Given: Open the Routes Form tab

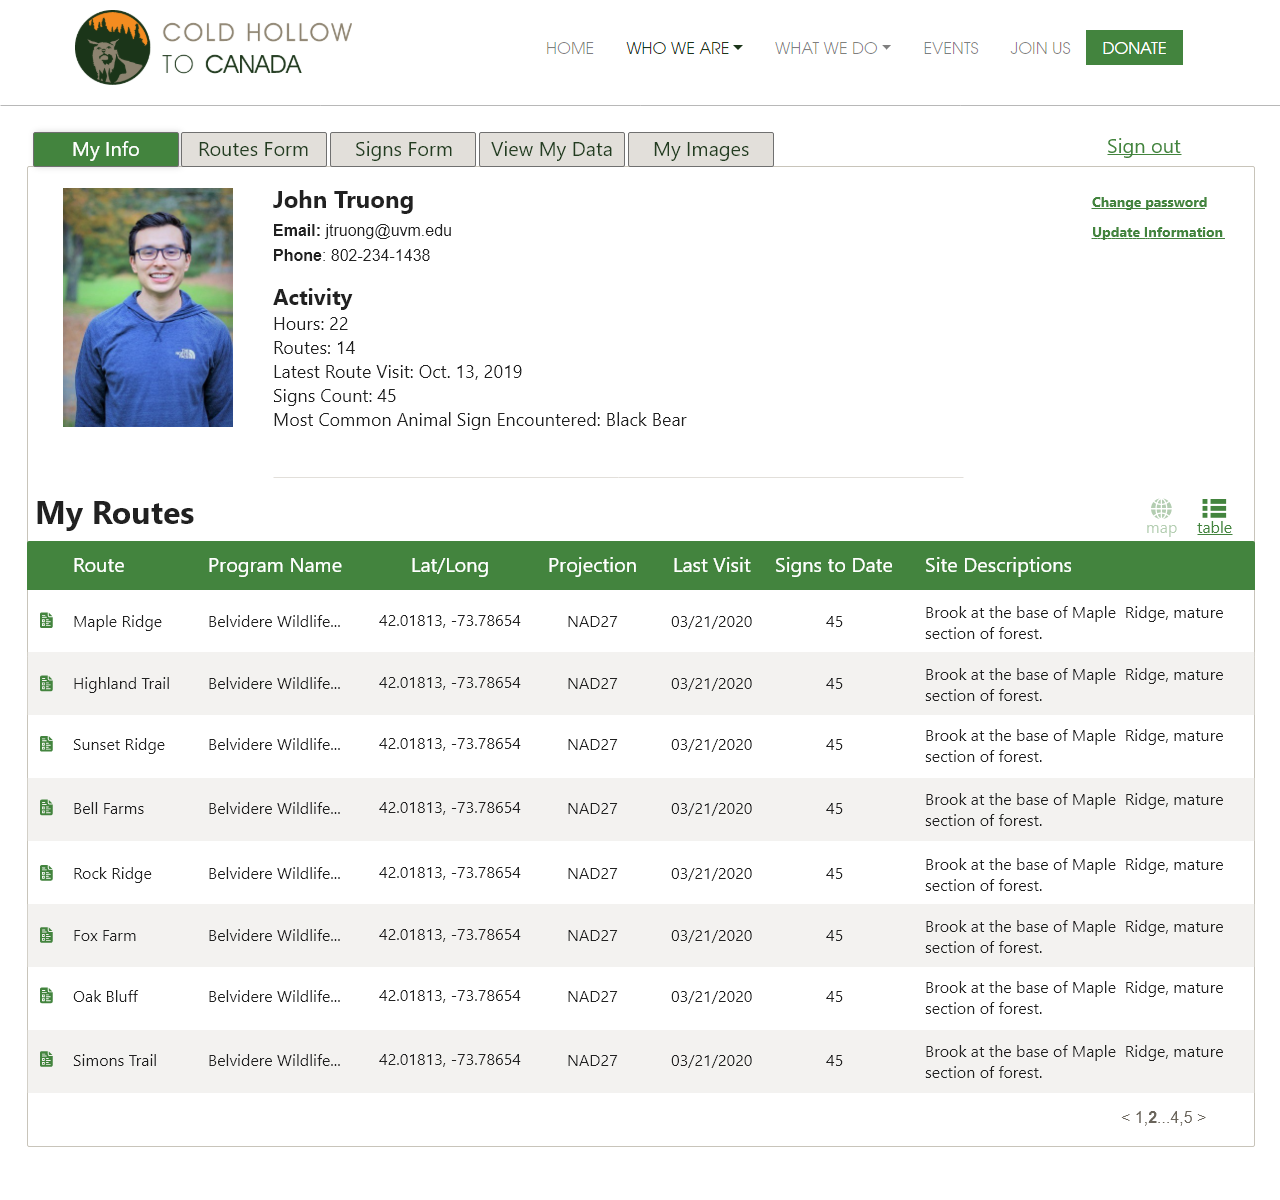Looking at the screenshot, I should 253,149.
